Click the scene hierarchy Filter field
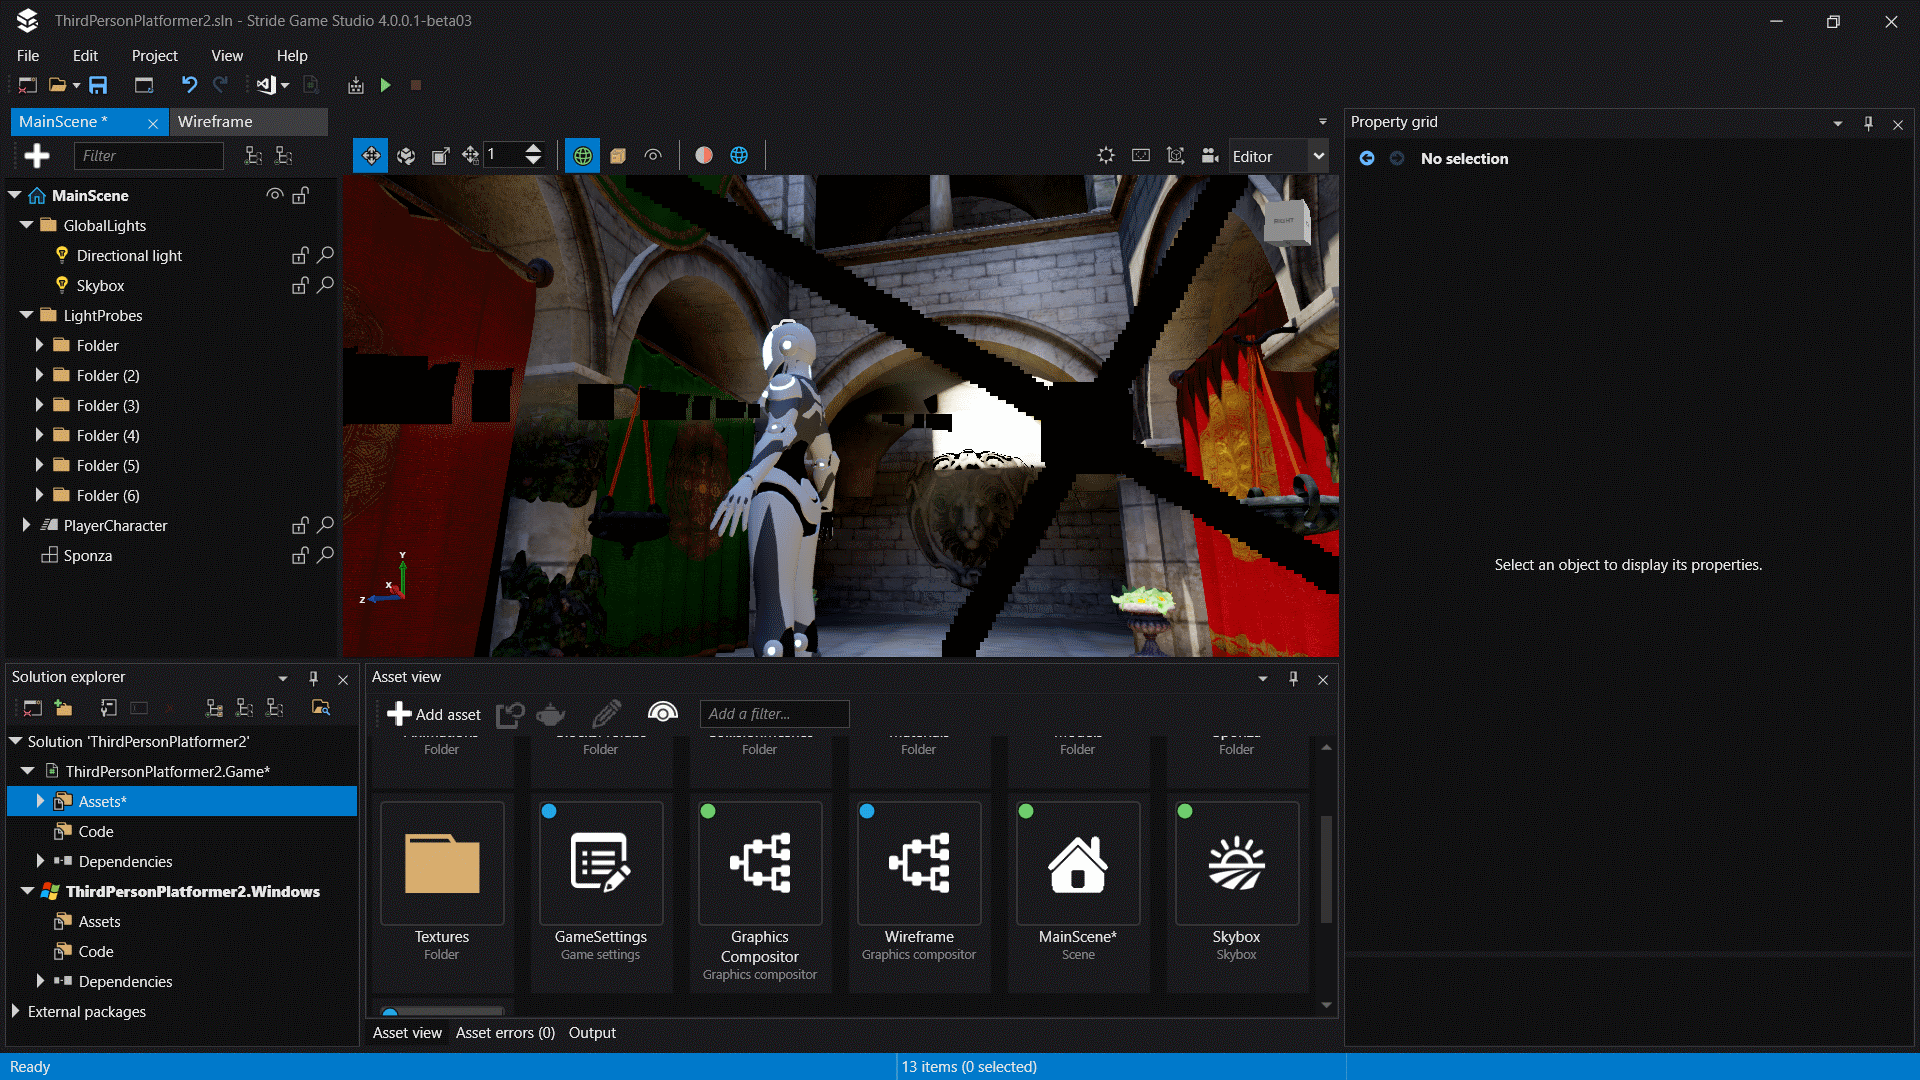The image size is (1920, 1080). tap(148, 155)
